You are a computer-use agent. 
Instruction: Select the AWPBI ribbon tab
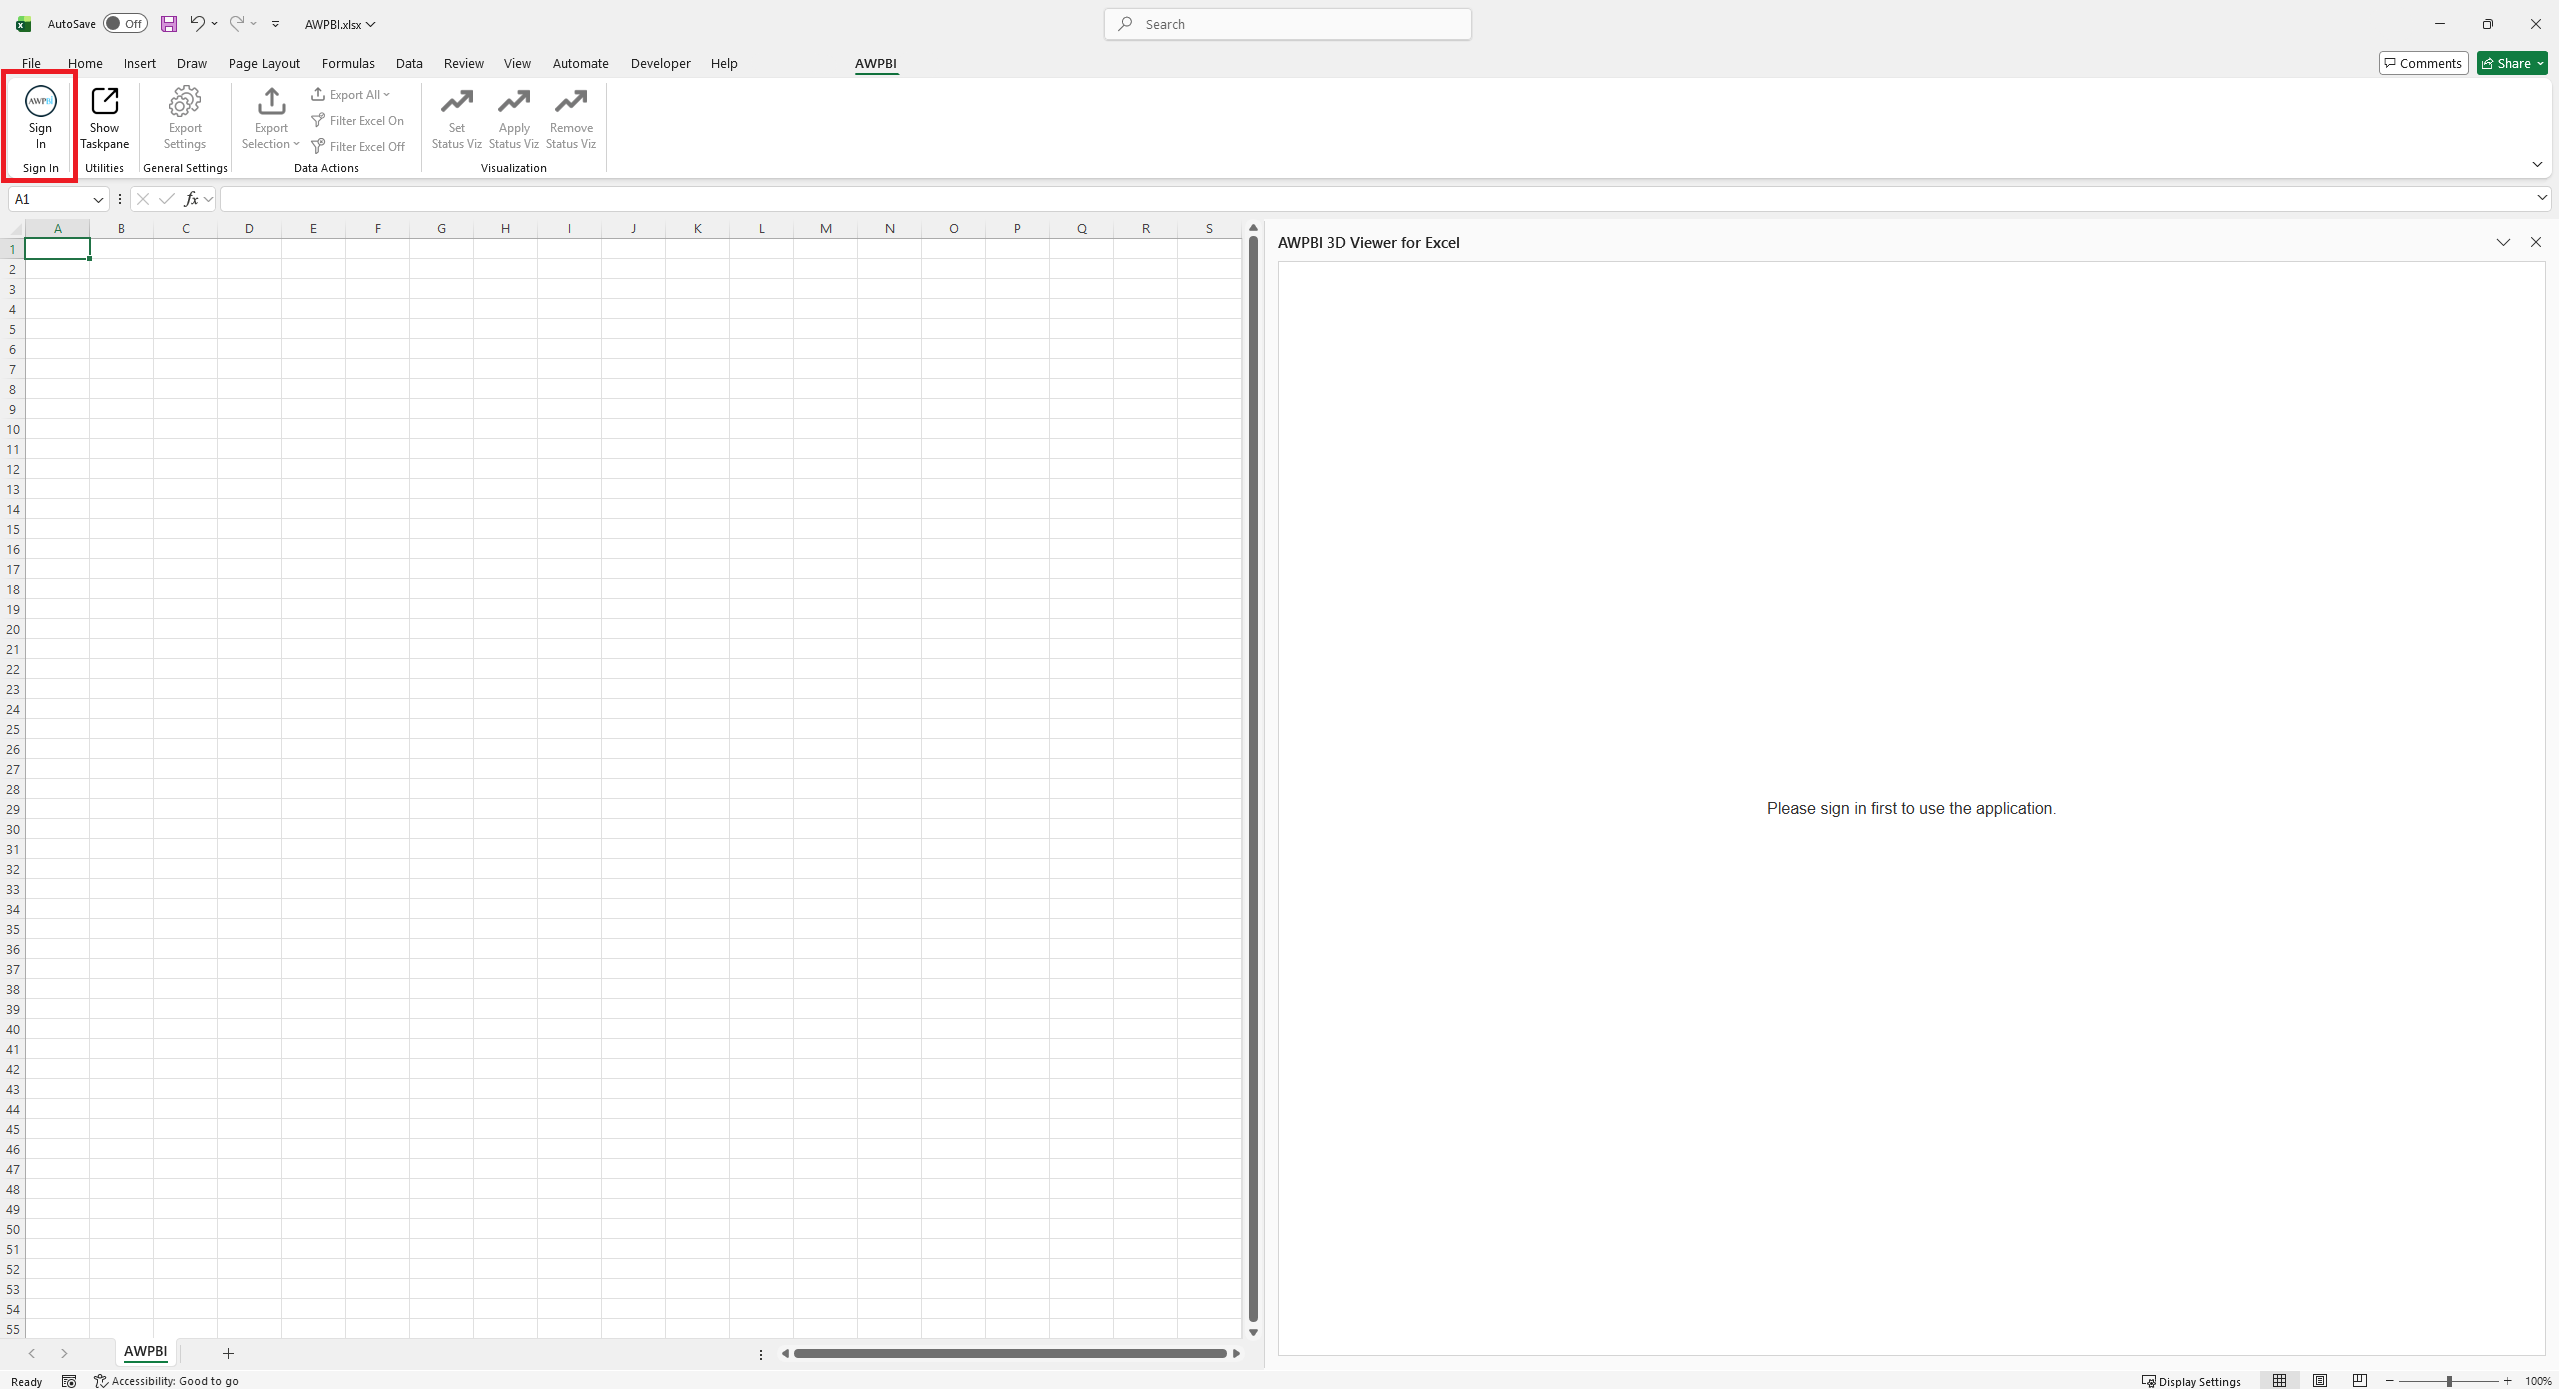click(x=876, y=63)
